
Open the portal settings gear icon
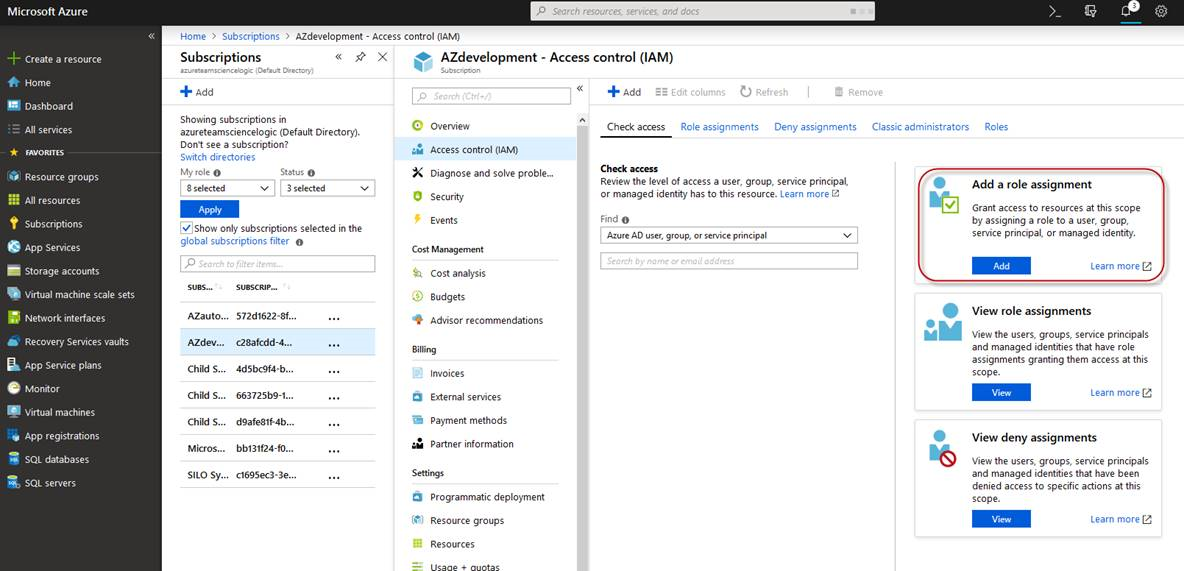(1161, 11)
